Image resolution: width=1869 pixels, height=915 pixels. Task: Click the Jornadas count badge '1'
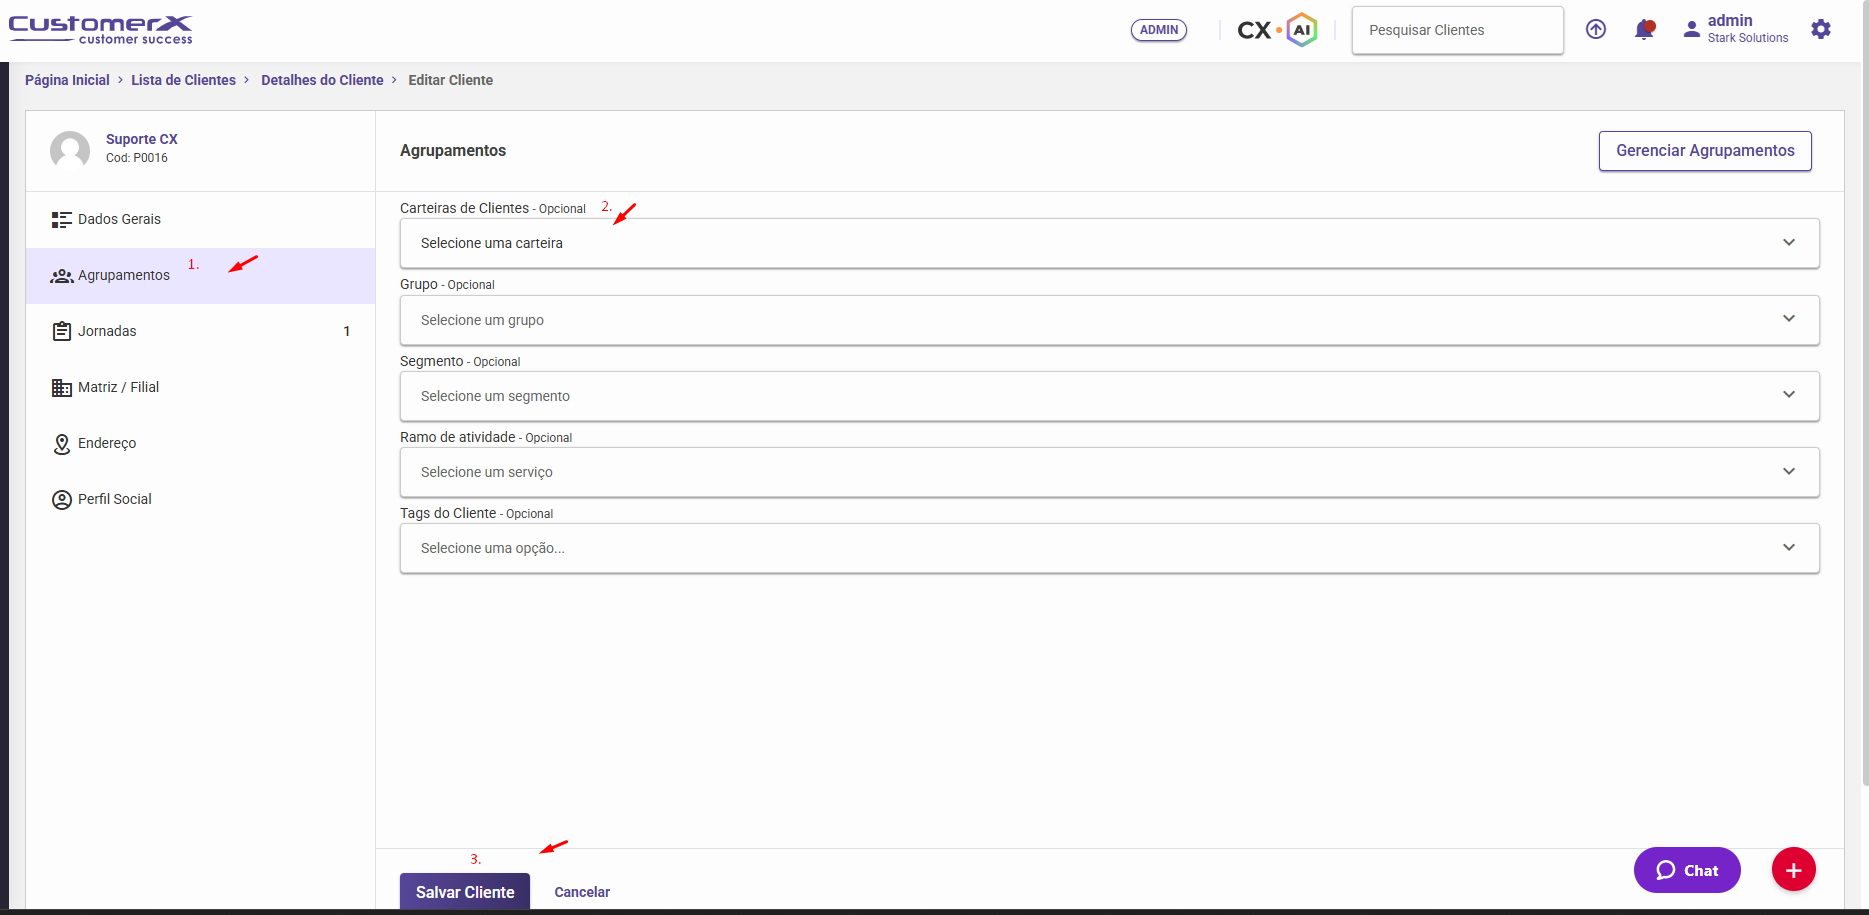(347, 332)
